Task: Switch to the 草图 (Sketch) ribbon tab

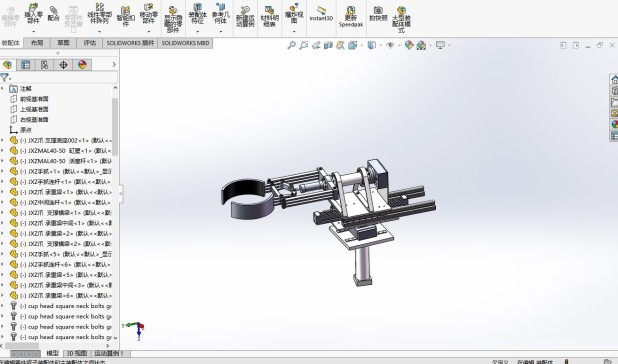Action: [x=63, y=43]
